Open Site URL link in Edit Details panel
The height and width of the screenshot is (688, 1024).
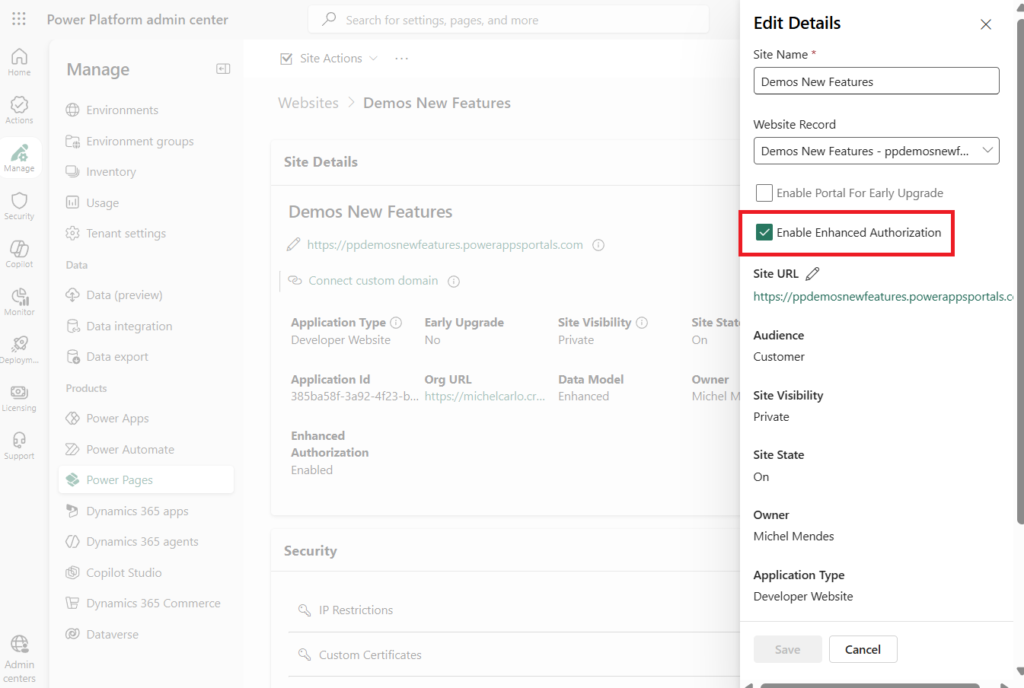click(883, 296)
